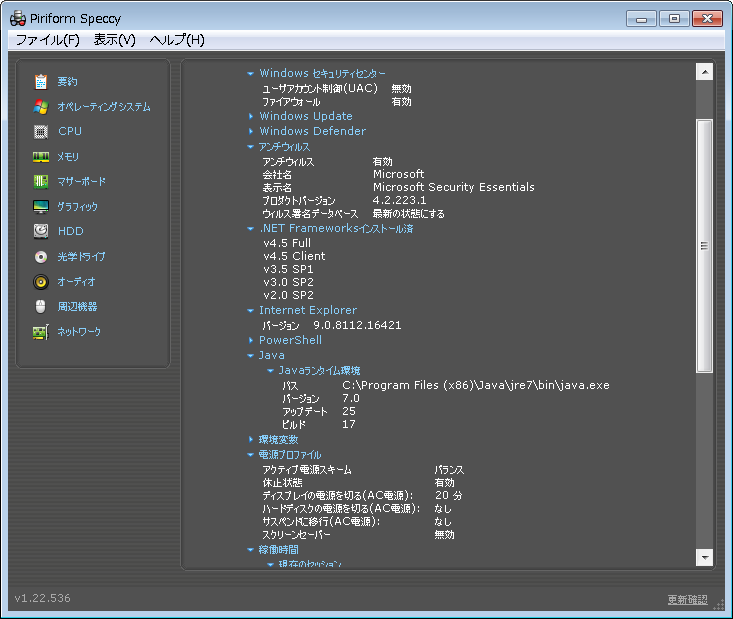Open the メモリ RAM stick icon
Viewport: 733px width, 619px height.
click(x=41, y=157)
